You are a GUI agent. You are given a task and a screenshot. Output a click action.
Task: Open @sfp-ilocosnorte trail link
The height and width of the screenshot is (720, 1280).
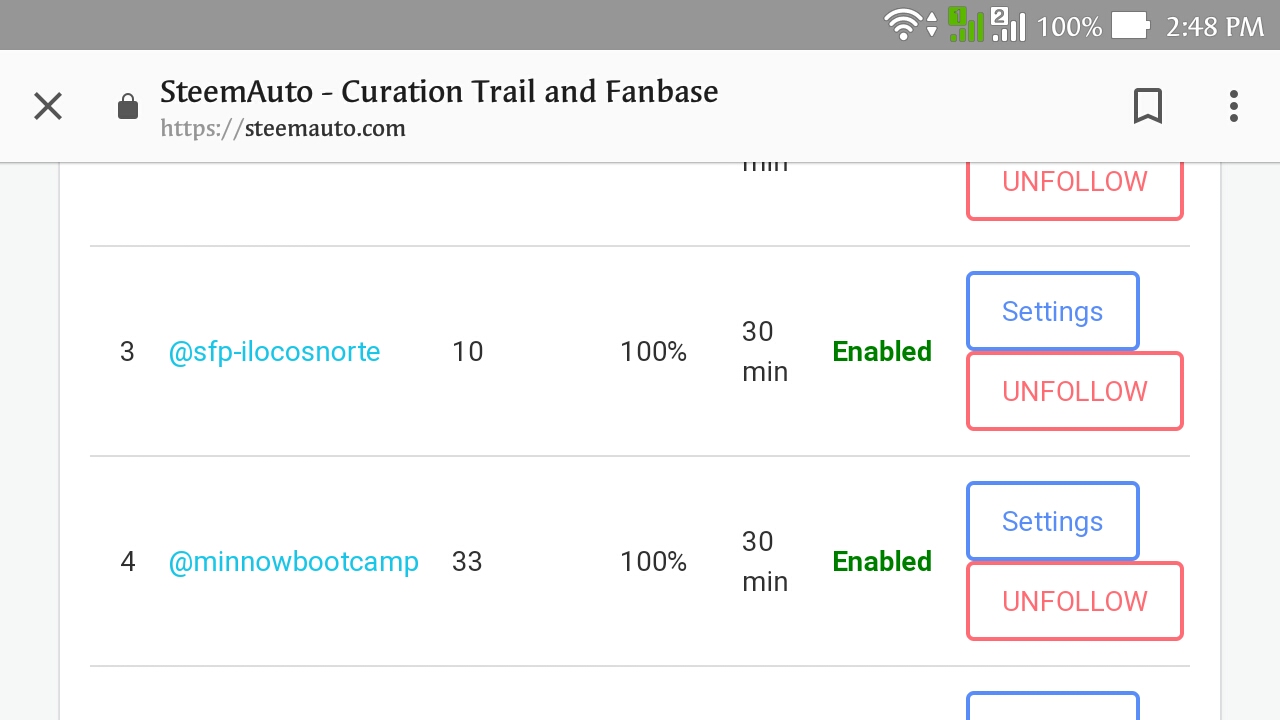[x=275, y=352]
